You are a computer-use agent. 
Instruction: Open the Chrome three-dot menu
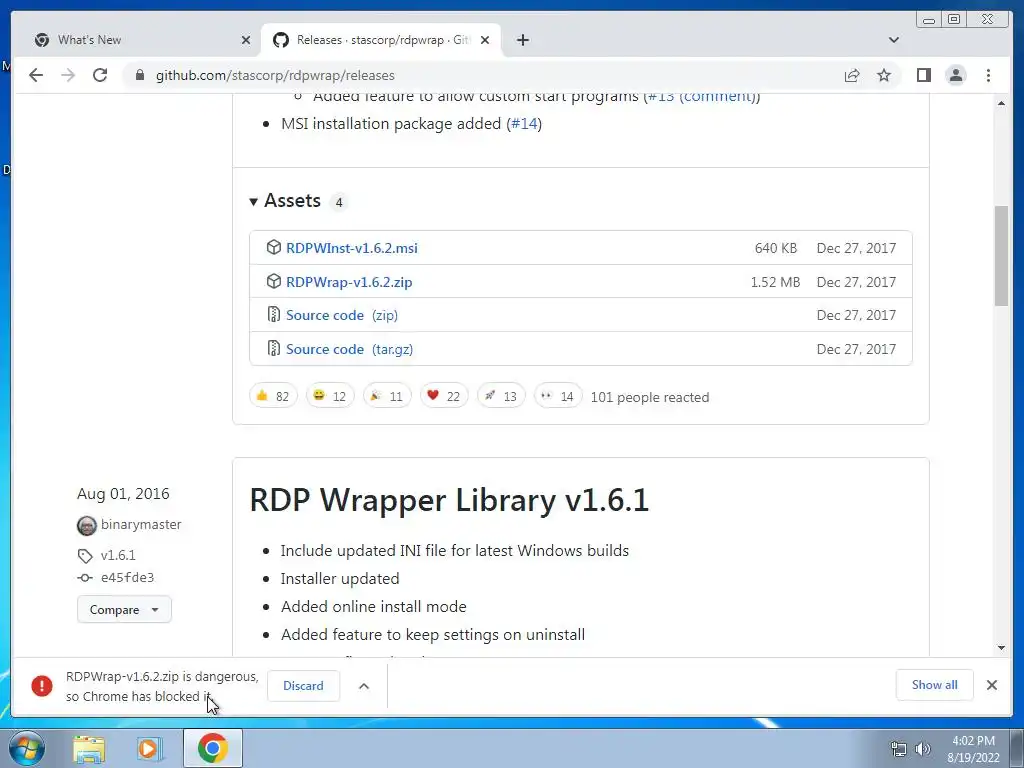click(988, 75)
